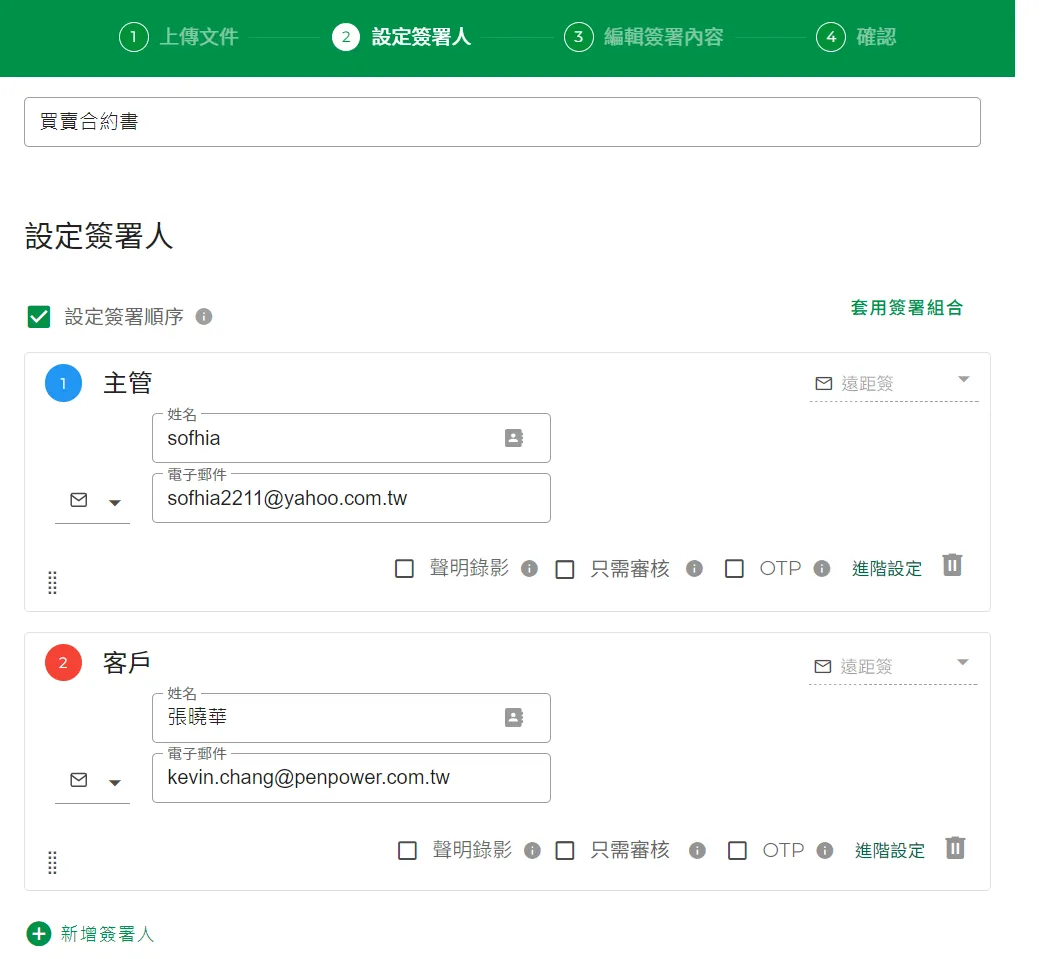Delete the 客戶 signer with trash icon
The height and width of the screenshot is (959, 1048).
click(x=955, y=849)
